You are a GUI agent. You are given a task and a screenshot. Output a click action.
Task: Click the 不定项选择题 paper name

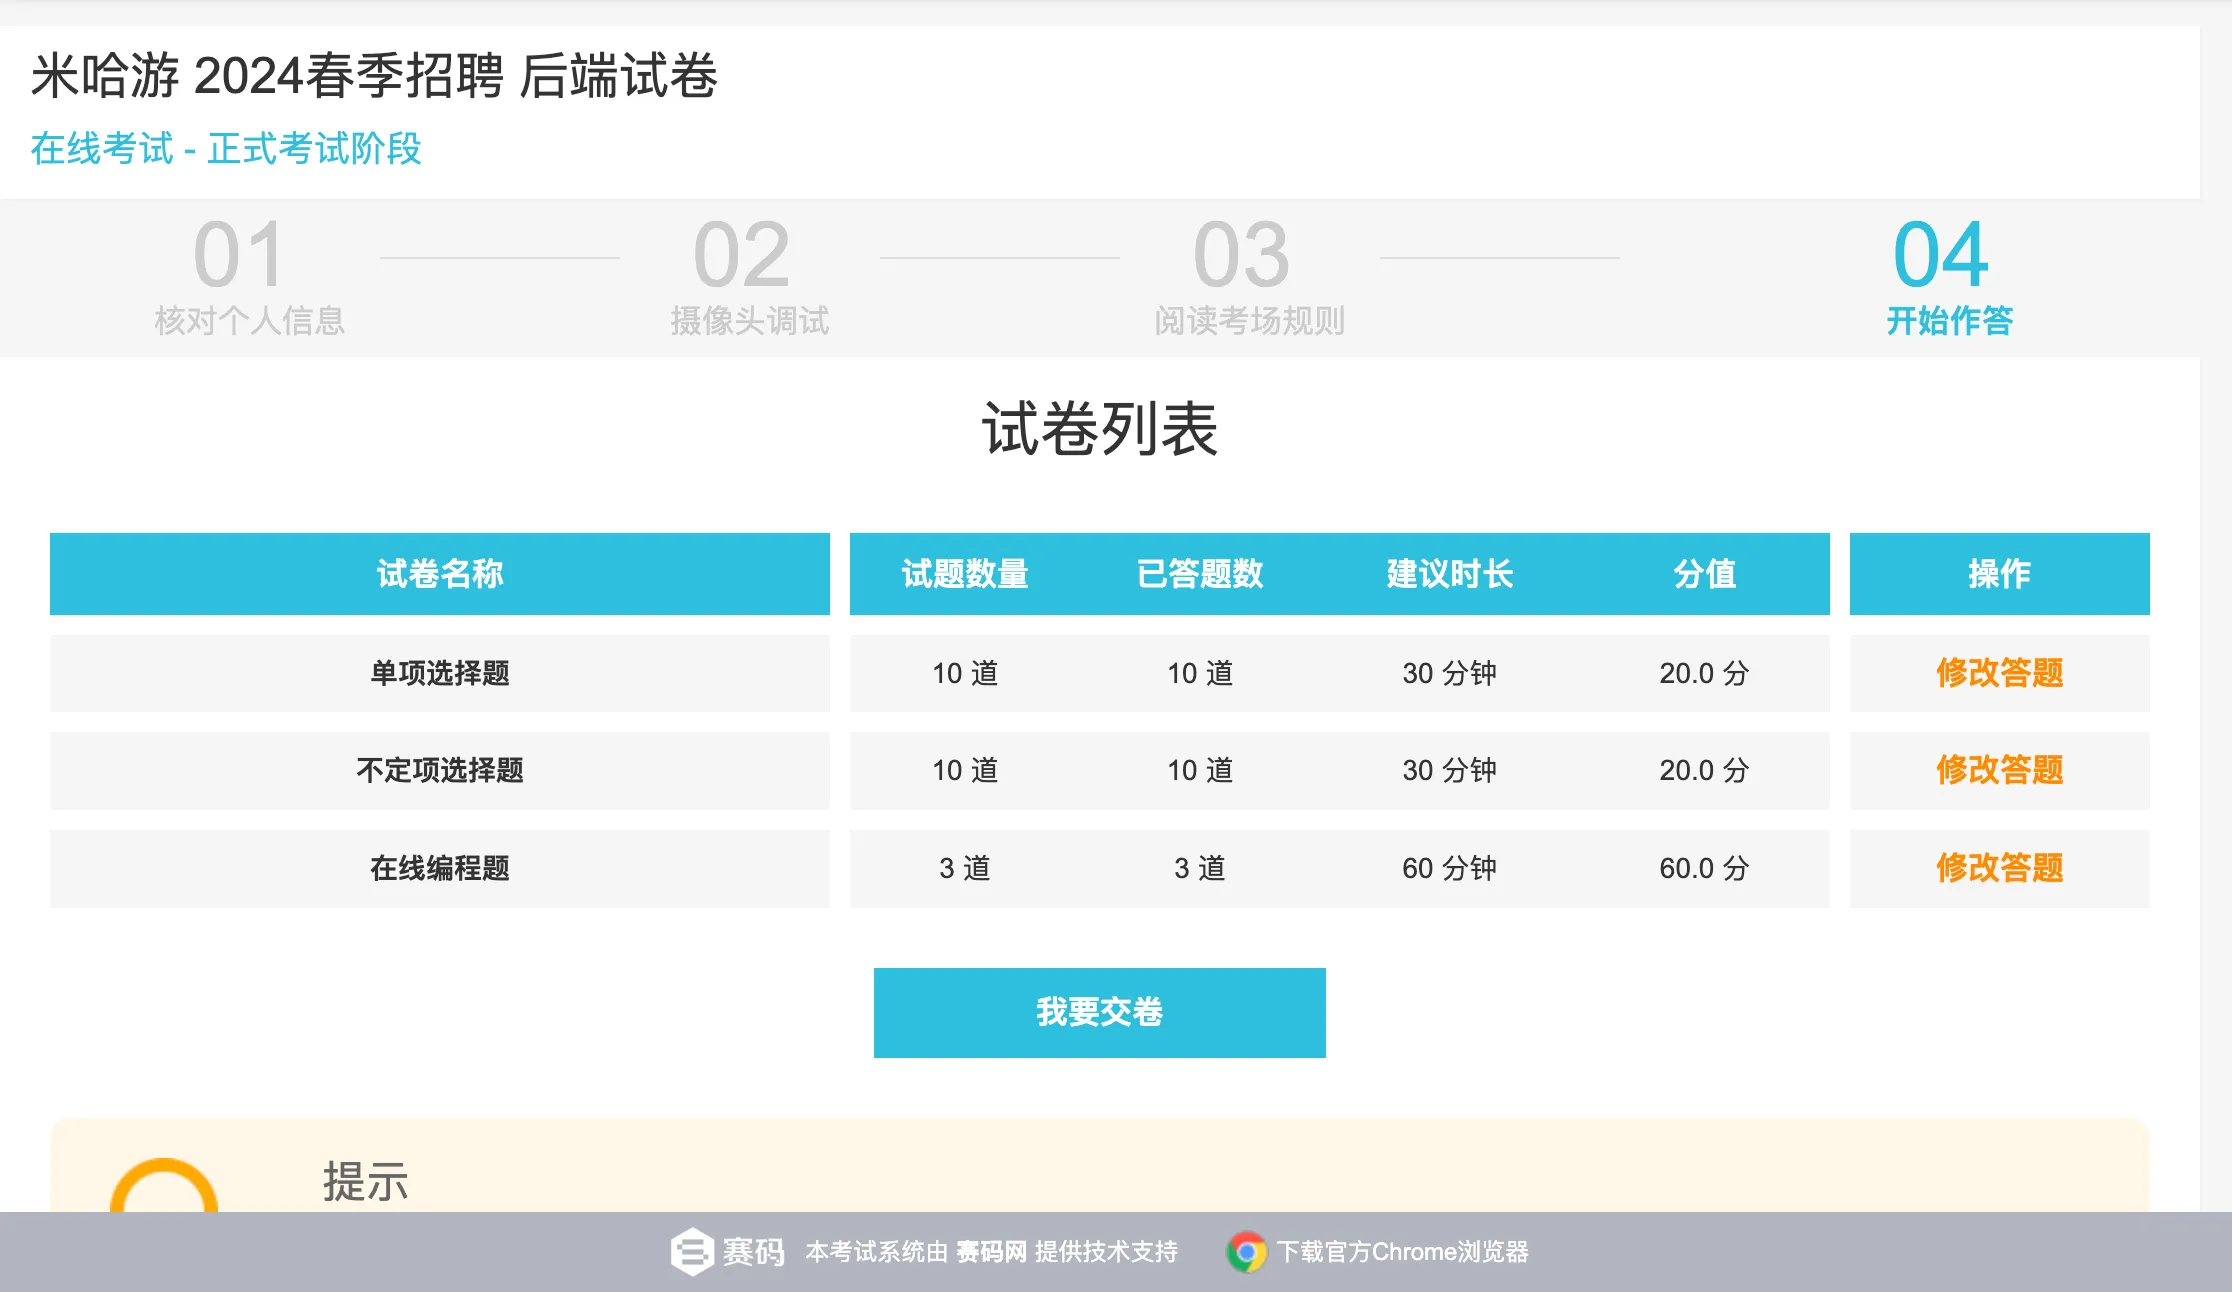tap(440, 770)
